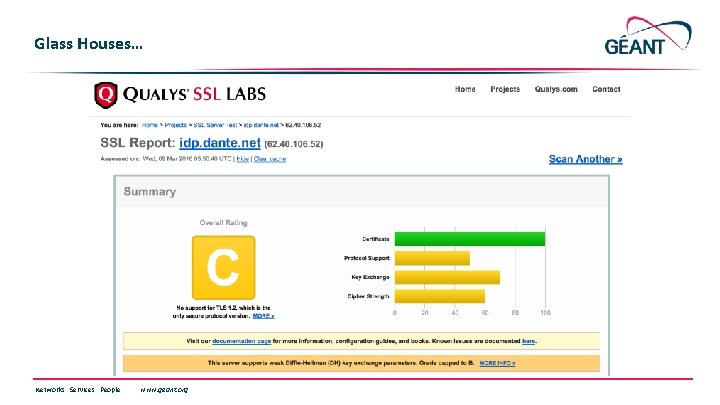The width and height of the screenshot is (720, 405).
Task: Click the MORE link under TLS 1.2 note
Action: (263, 316)
